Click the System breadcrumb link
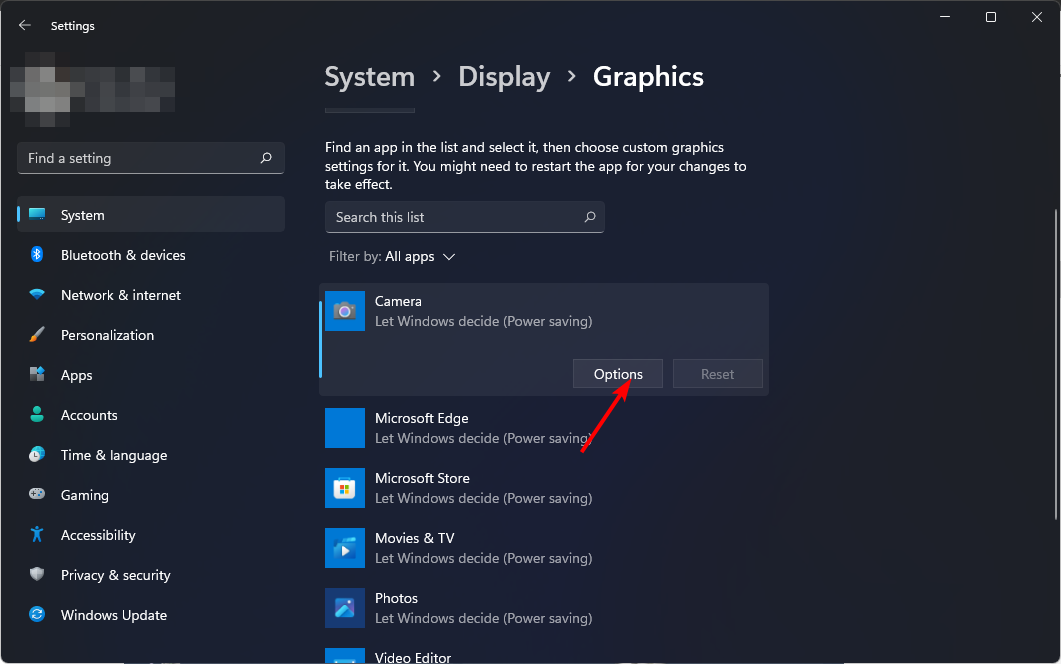 pos(369,77)
